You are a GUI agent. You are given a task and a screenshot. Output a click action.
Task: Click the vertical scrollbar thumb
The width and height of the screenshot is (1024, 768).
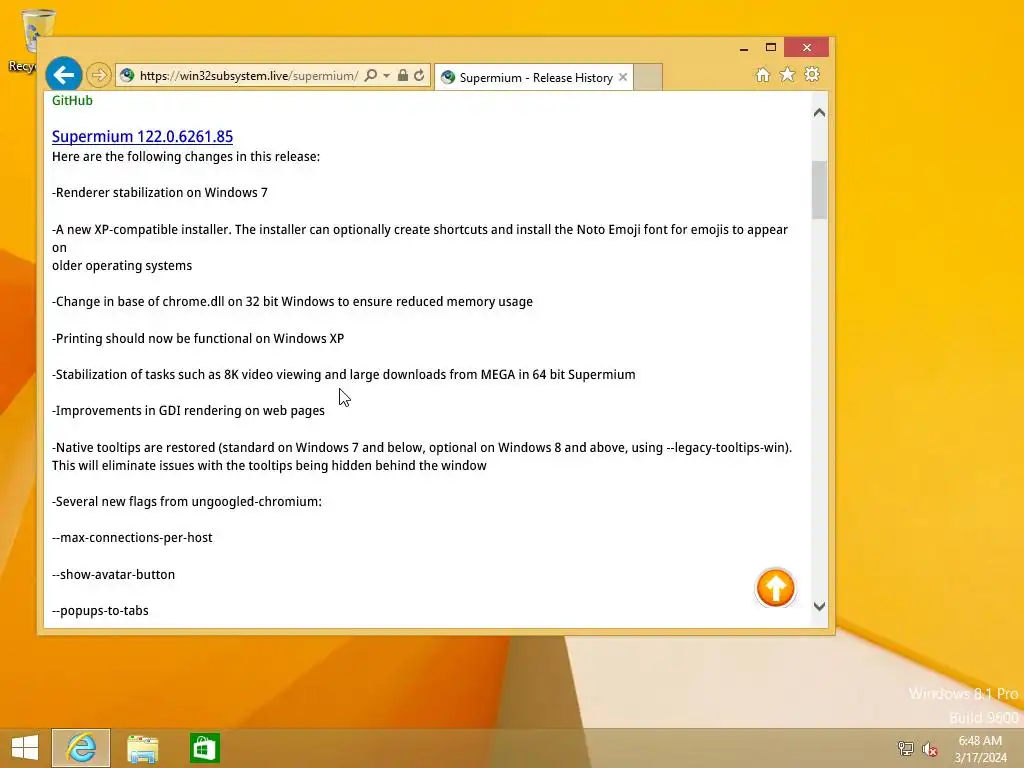pos(820,190)
